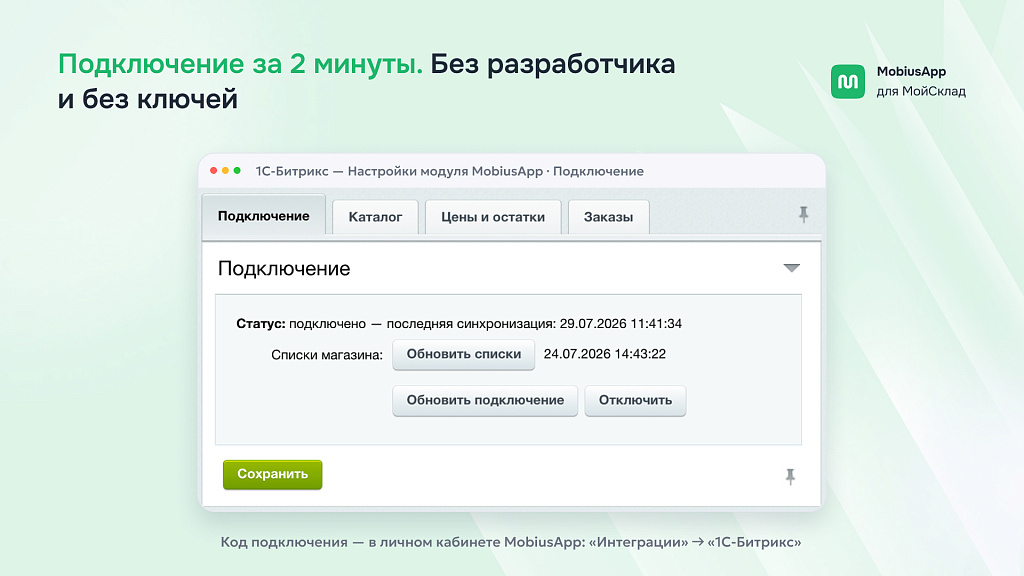Image resolution: width=1024 pixels, height=576 pixels.
Task: Click the timestamp 24.07.2026 14:43:22
Action: point(605,354)
